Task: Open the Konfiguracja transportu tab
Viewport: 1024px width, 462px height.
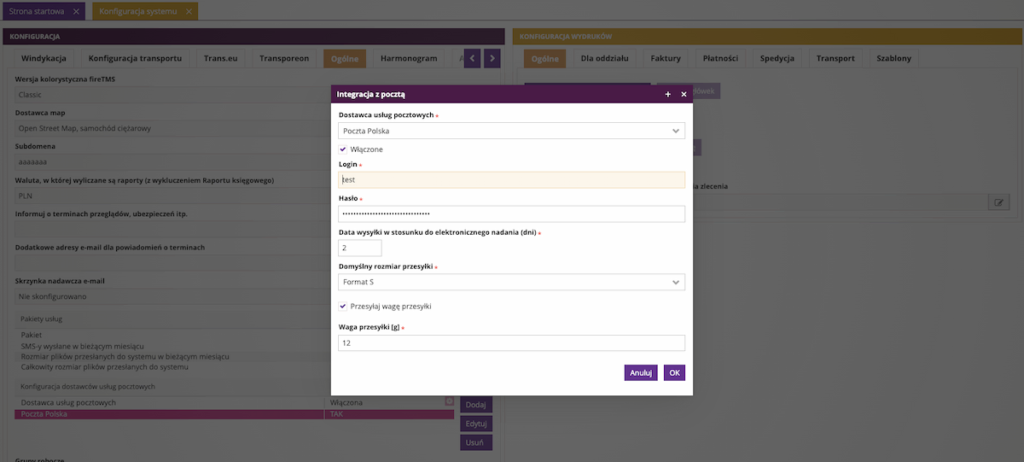Action: point(135,58)
